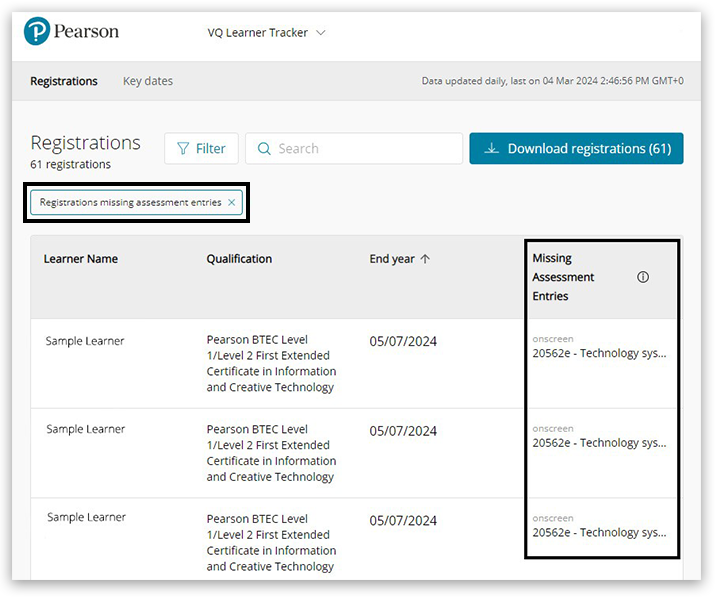Image resolution: width=719 pixels, height=598 pixels.
Task: Select the Registrations tab
Action: pos(64,81)
